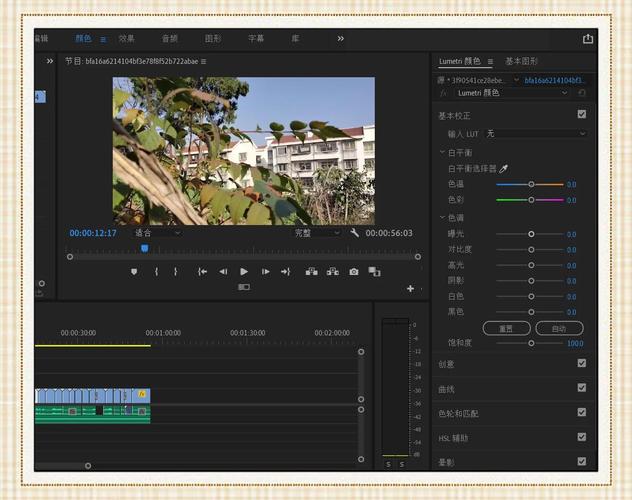Click the Extract button icon
This screenshot has width=632, height=500.
[333, 272]
